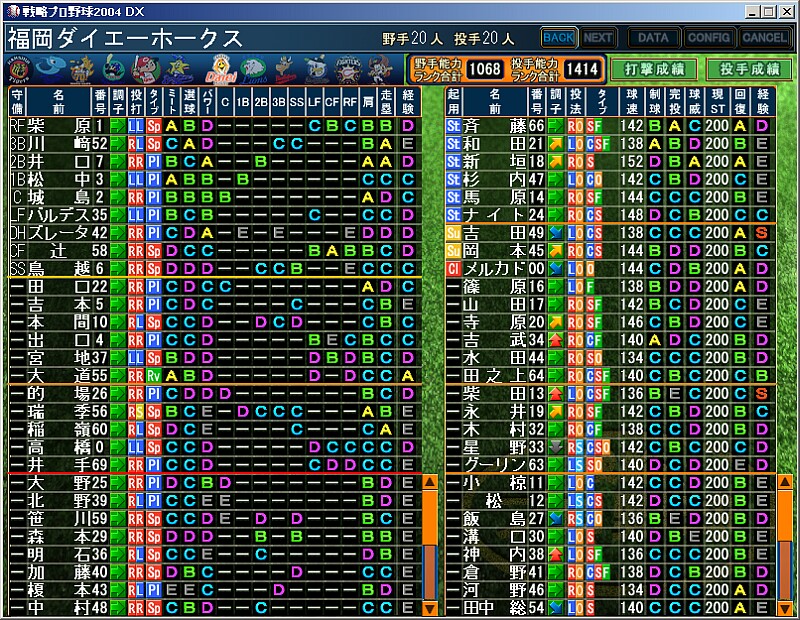Click 柴田's red up condition arrow
Image resolution: width=800 pixels, height=620 pixels.
pos(555,393)
